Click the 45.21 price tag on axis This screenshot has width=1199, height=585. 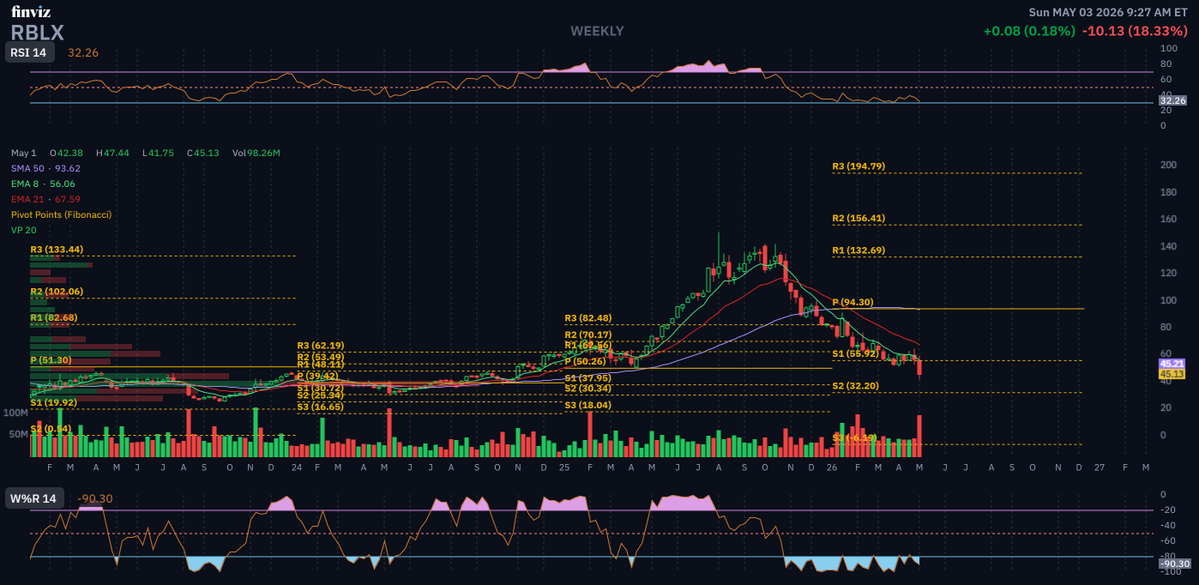(x=1171, y=363)
